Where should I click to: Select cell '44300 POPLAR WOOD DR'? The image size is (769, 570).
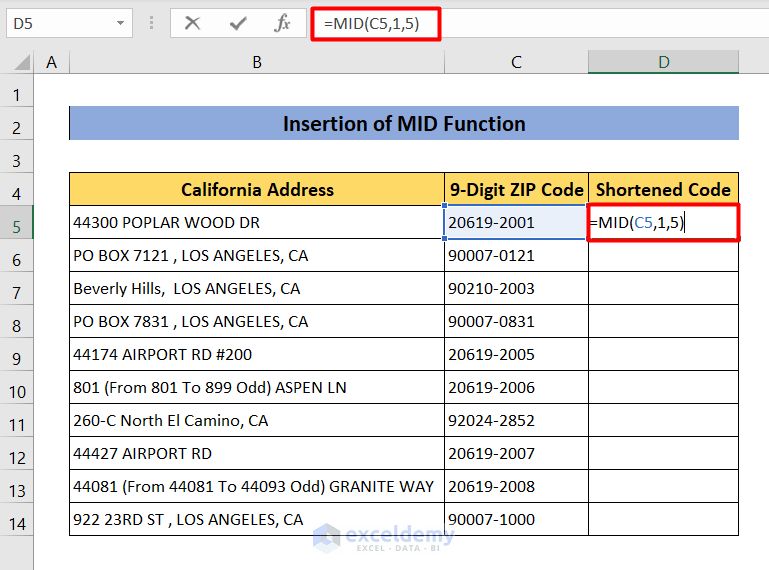[x=257, y=222]
